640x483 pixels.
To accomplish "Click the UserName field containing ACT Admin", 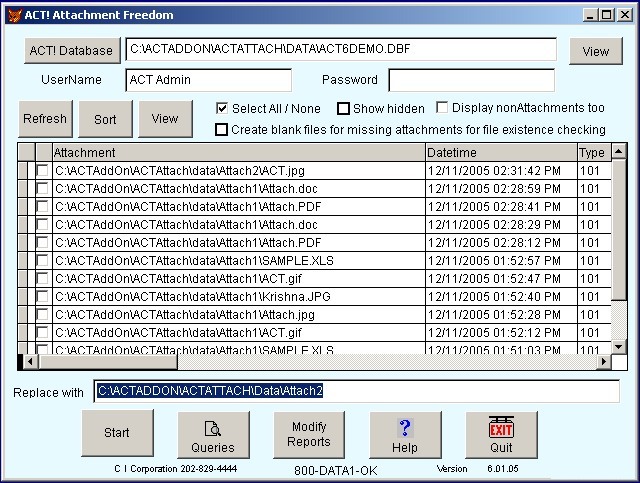I will [209, 80].
